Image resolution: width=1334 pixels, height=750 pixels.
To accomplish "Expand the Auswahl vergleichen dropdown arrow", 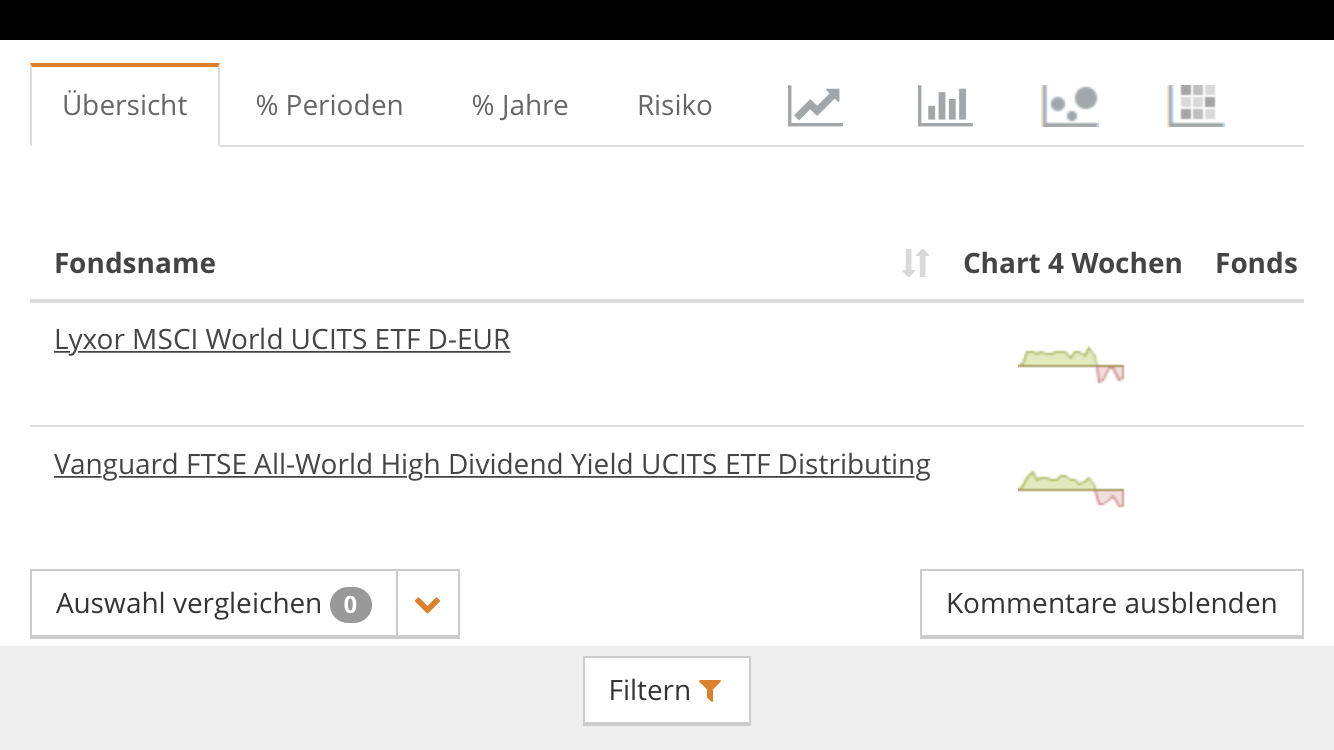I will pos(428,604).
